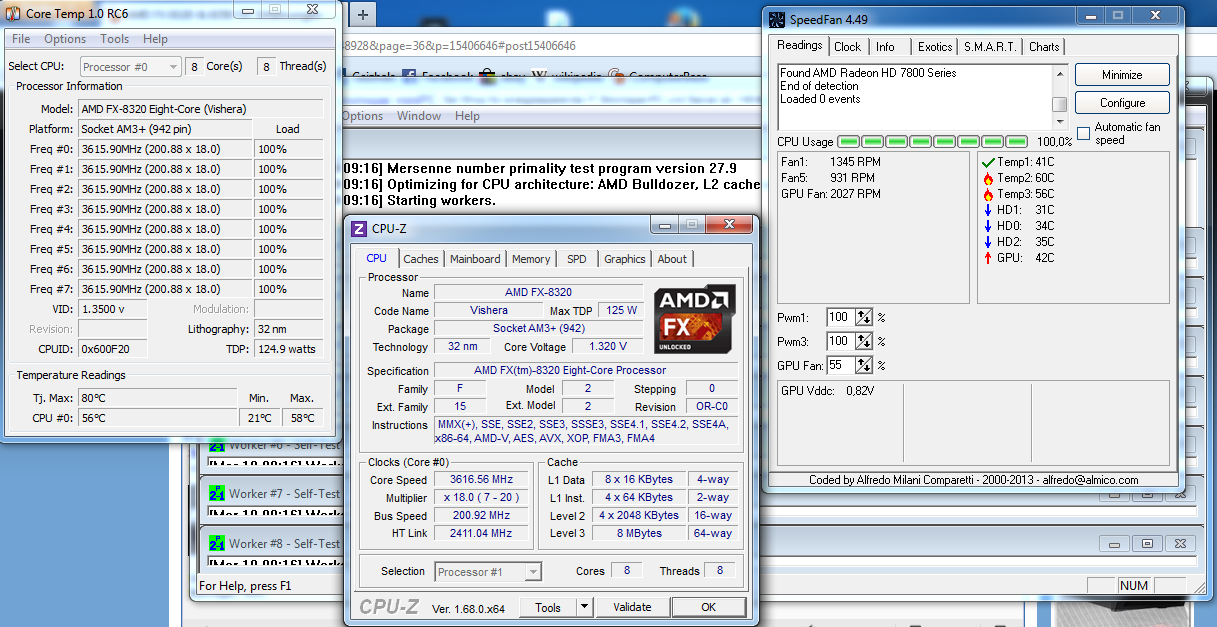Switch to the Caches tab in CPU-Z
Image resolution: width=1217 pixels, height=627 pixels.
click(421, 259)
